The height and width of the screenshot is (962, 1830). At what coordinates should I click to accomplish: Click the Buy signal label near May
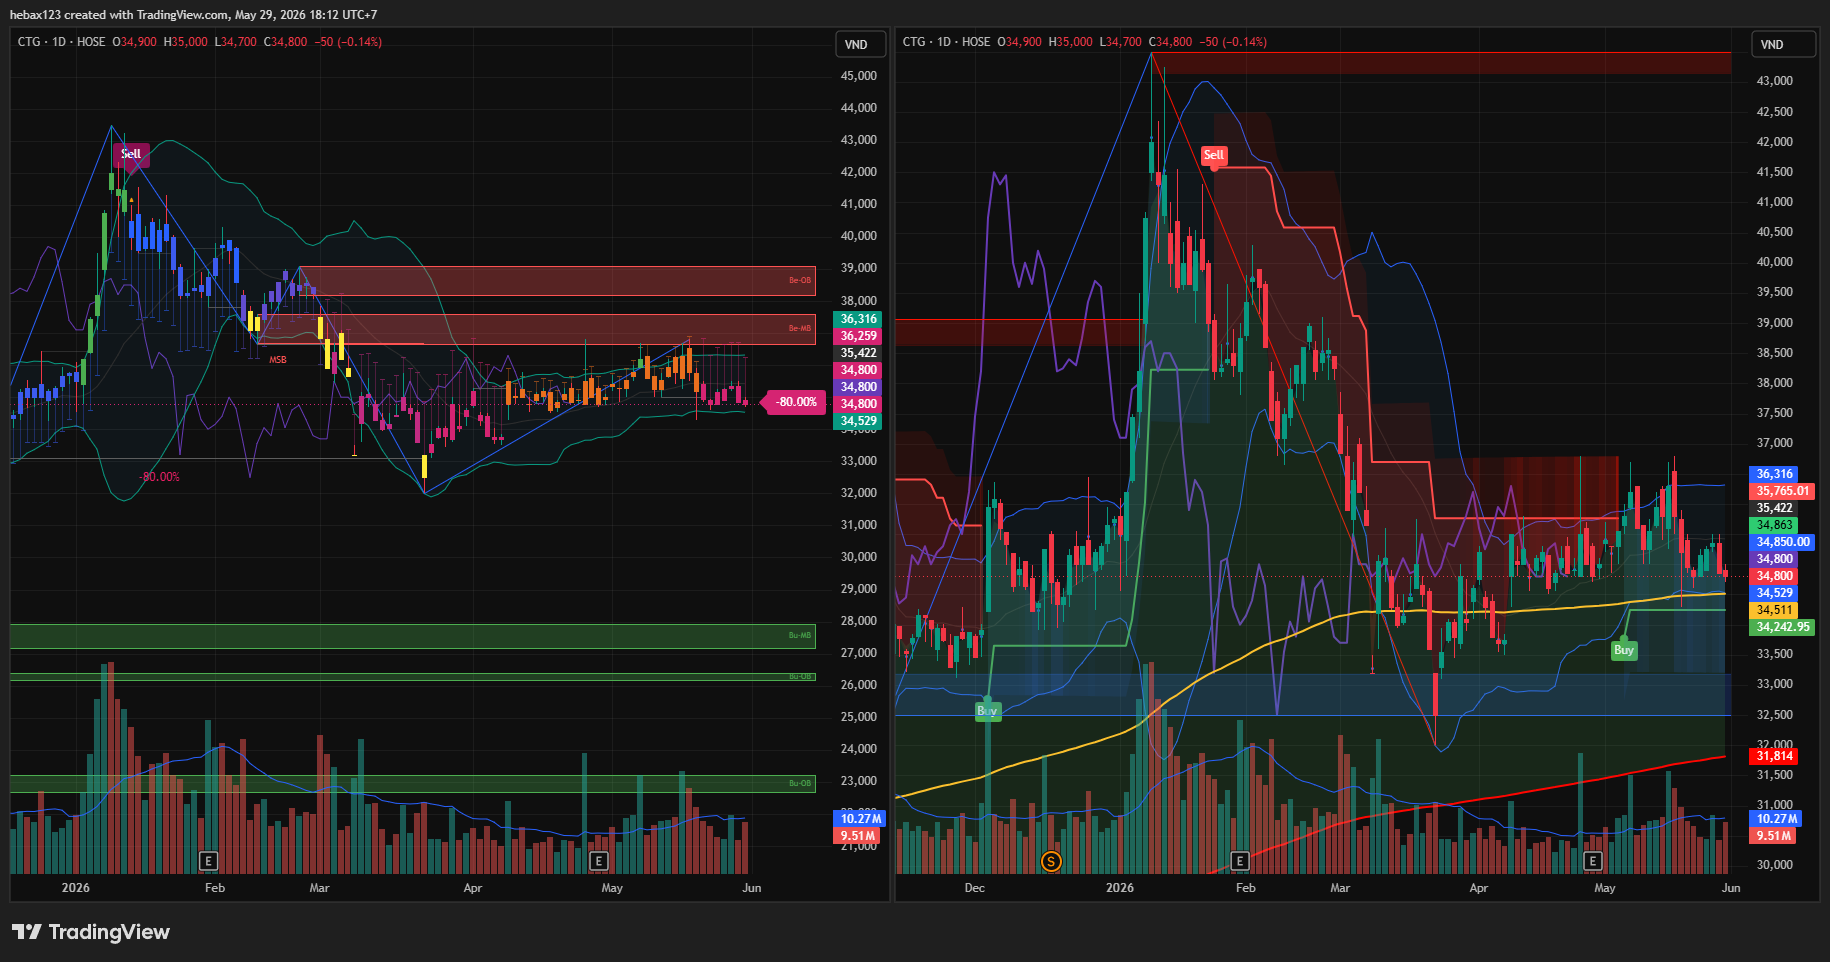[1623, 650]
